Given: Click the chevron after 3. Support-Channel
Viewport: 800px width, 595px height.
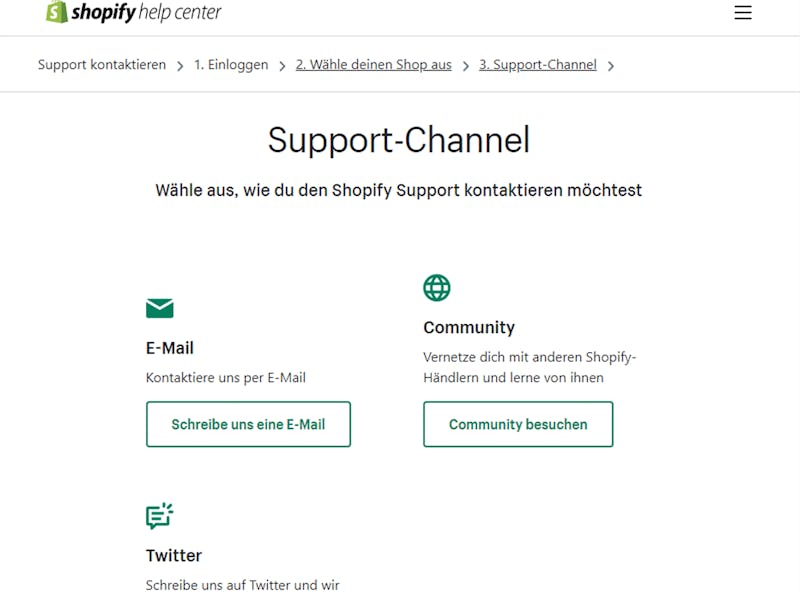Looking at the screenshot, I should (611, 66).
